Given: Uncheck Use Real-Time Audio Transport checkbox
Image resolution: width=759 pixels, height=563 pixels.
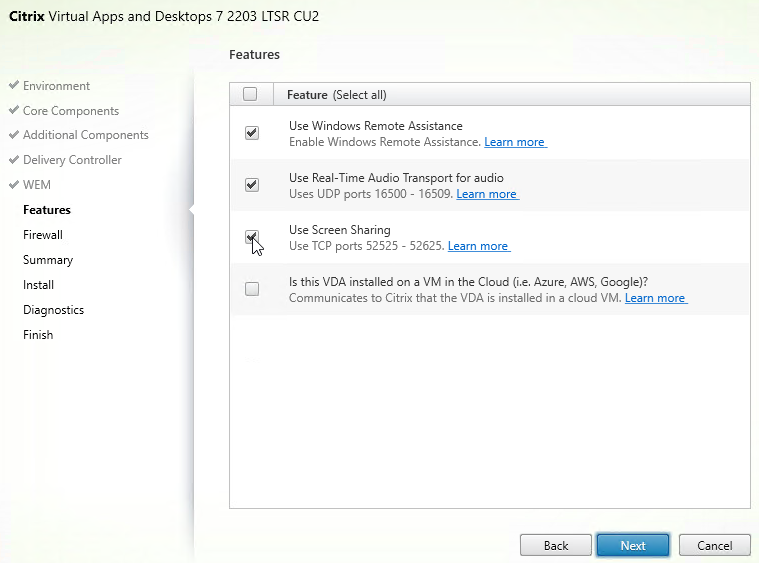Looking at the screenshot, I should click(252, 184).
